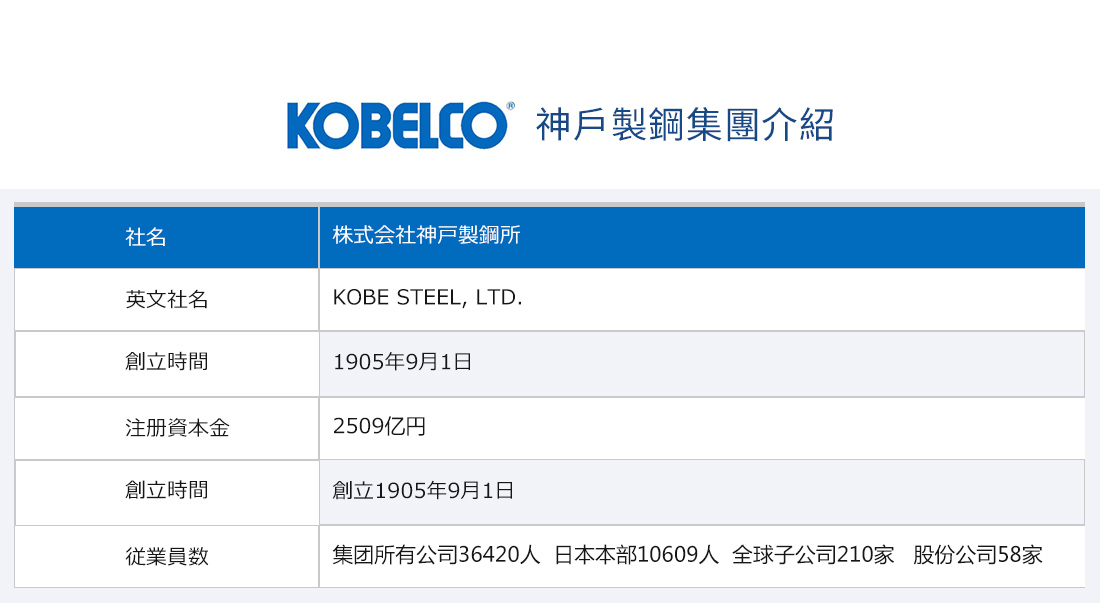1100x603 pixels.
Task: Select the 英文社名 label cell
Action: coord(166,299)
